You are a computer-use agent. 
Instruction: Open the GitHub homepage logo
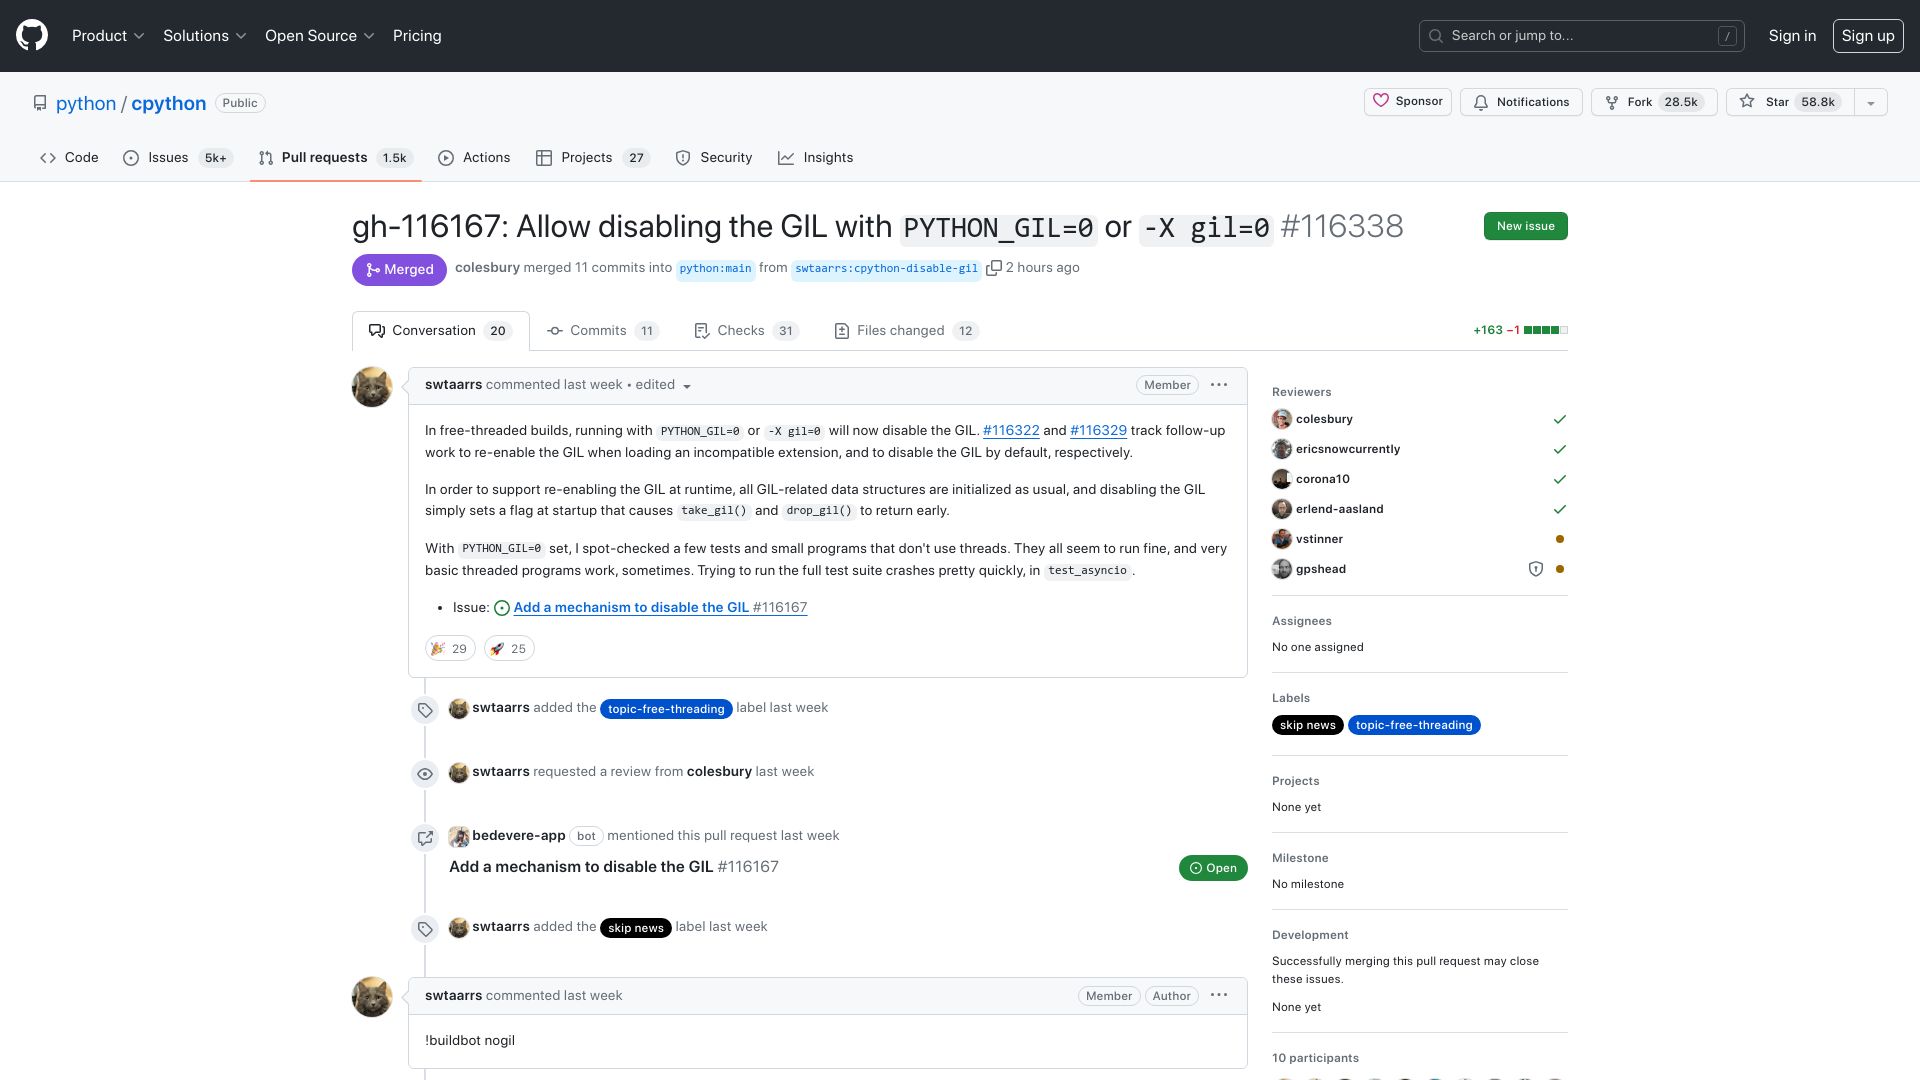coord(32,36)
